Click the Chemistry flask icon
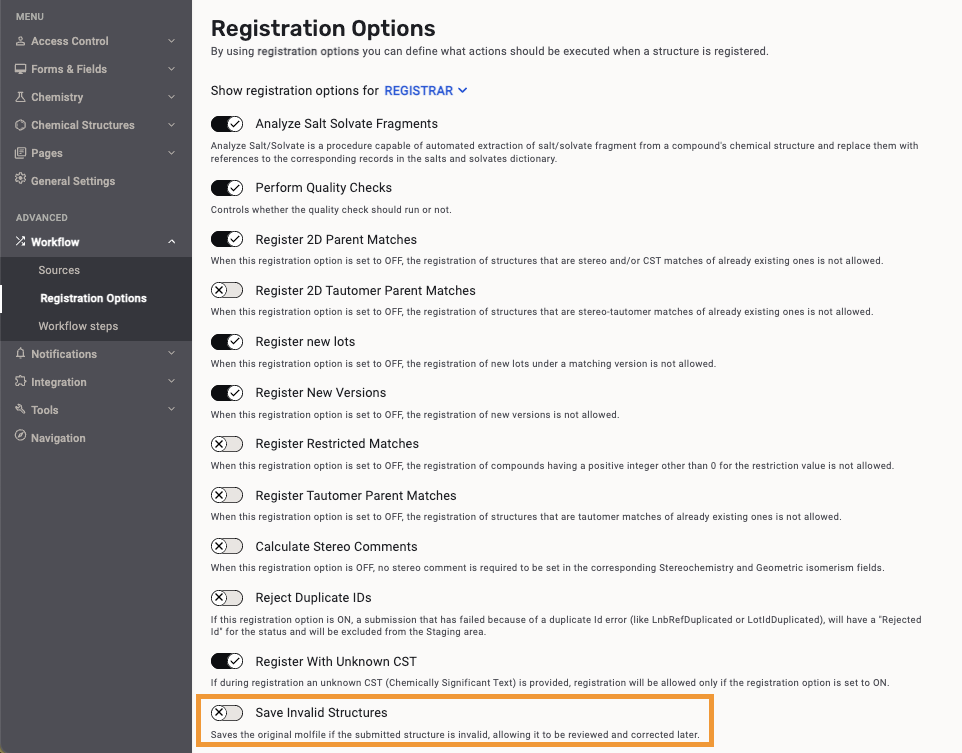The image size is (962, 753). point(21,97)
